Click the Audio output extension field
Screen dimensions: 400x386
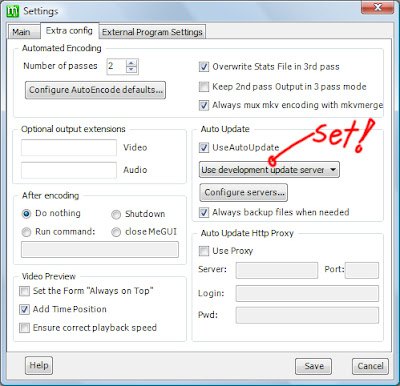point(69,170)
